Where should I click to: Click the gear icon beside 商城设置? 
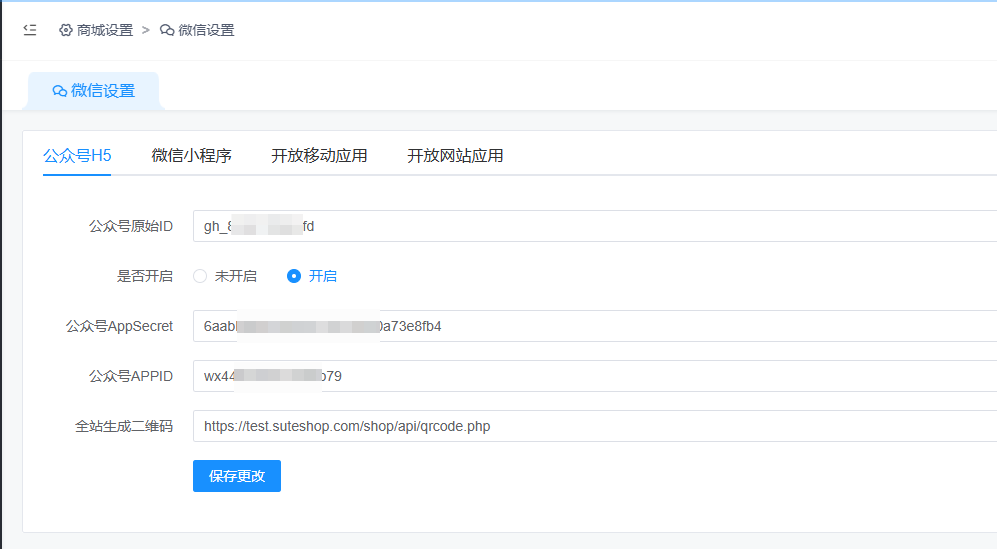tap(66, 30)
